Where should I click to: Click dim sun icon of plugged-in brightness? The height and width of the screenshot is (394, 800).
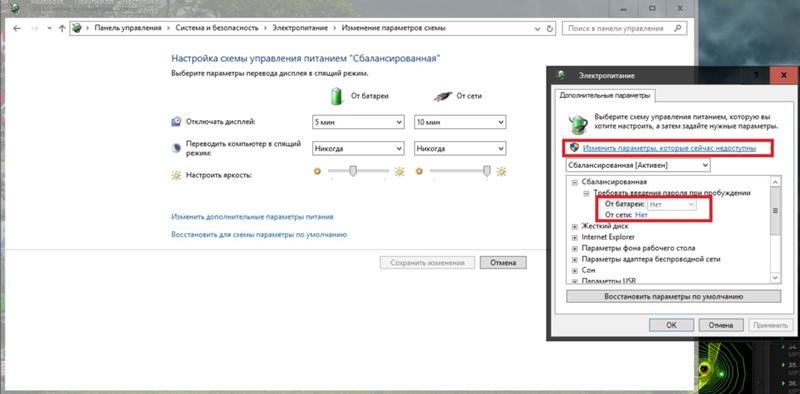point(419,171)
